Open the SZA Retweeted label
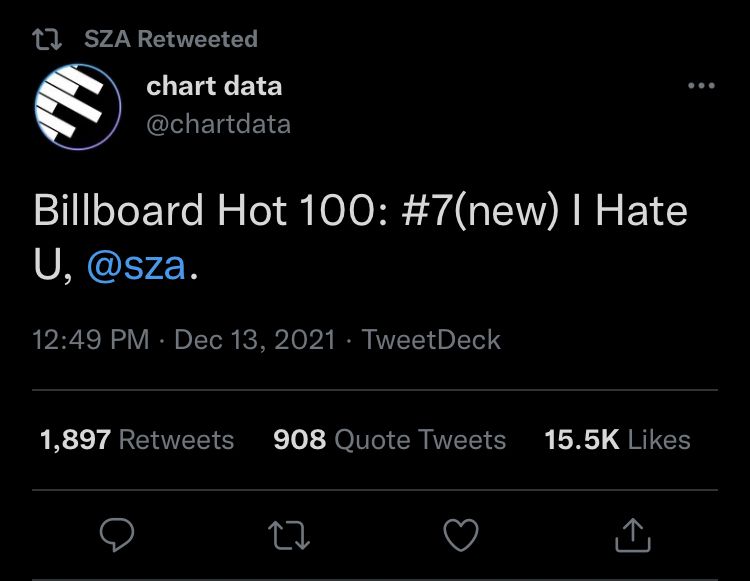 (171, 39)
